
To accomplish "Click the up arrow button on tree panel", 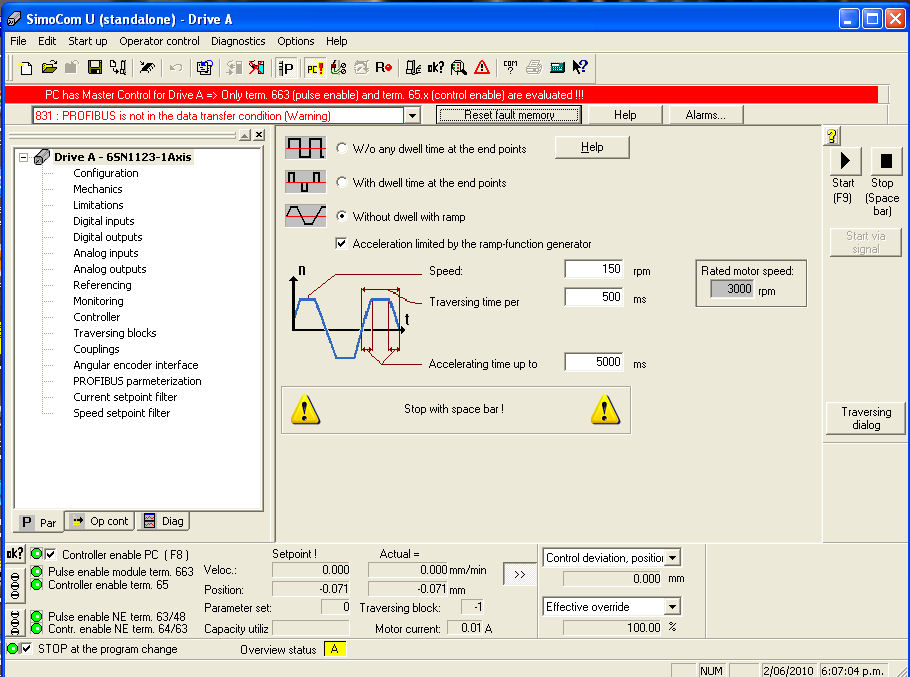I will coord(245,135).
